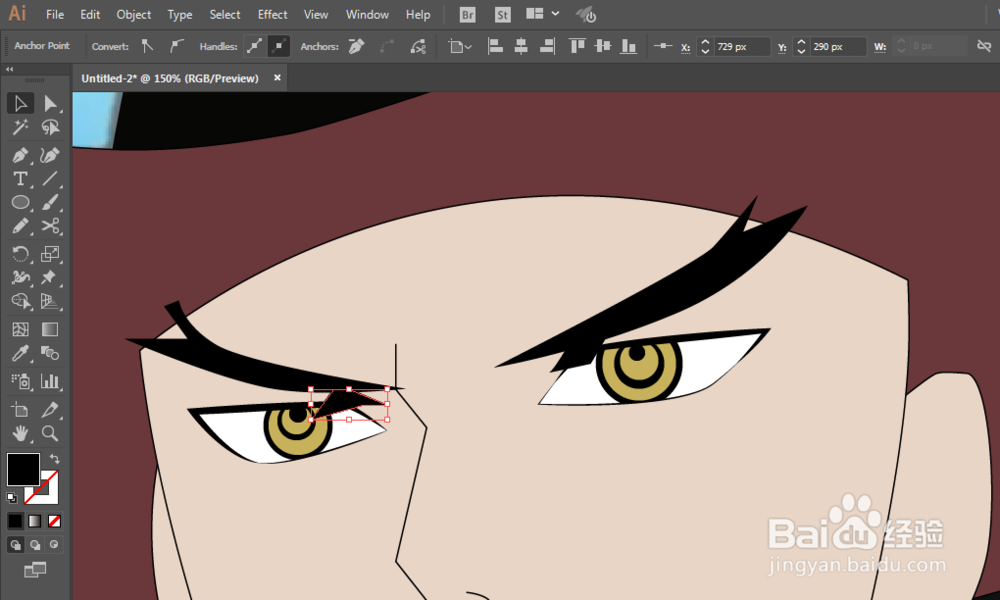The height and width of the screenshot is (600, 1000).
Task: Select the Width/Warp tool
Action: click(20, 277)
